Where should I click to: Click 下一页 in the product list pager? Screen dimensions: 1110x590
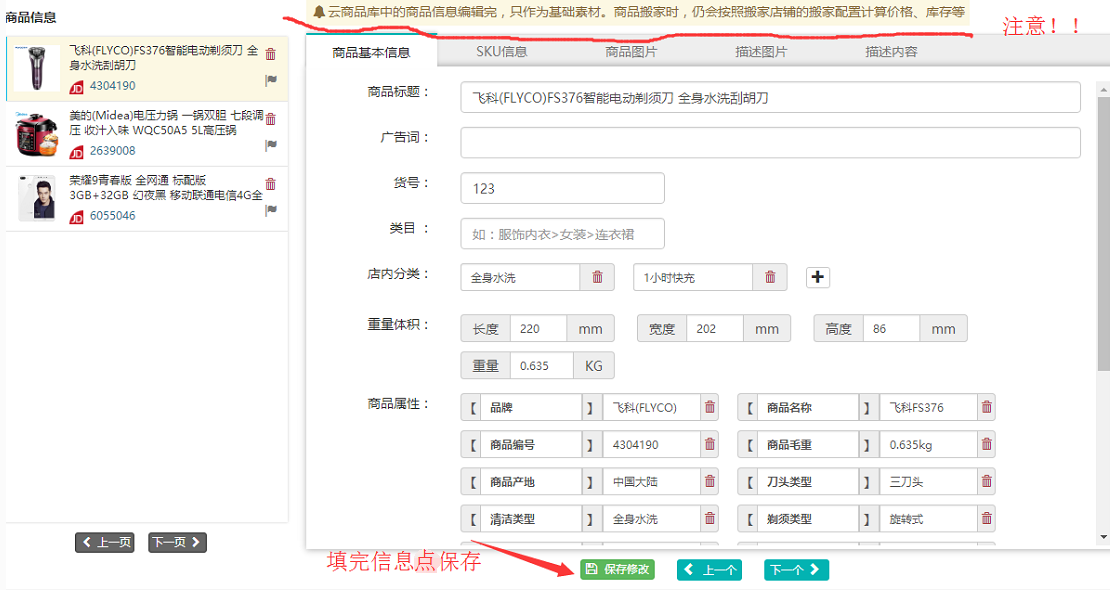[x=178, y=543]
